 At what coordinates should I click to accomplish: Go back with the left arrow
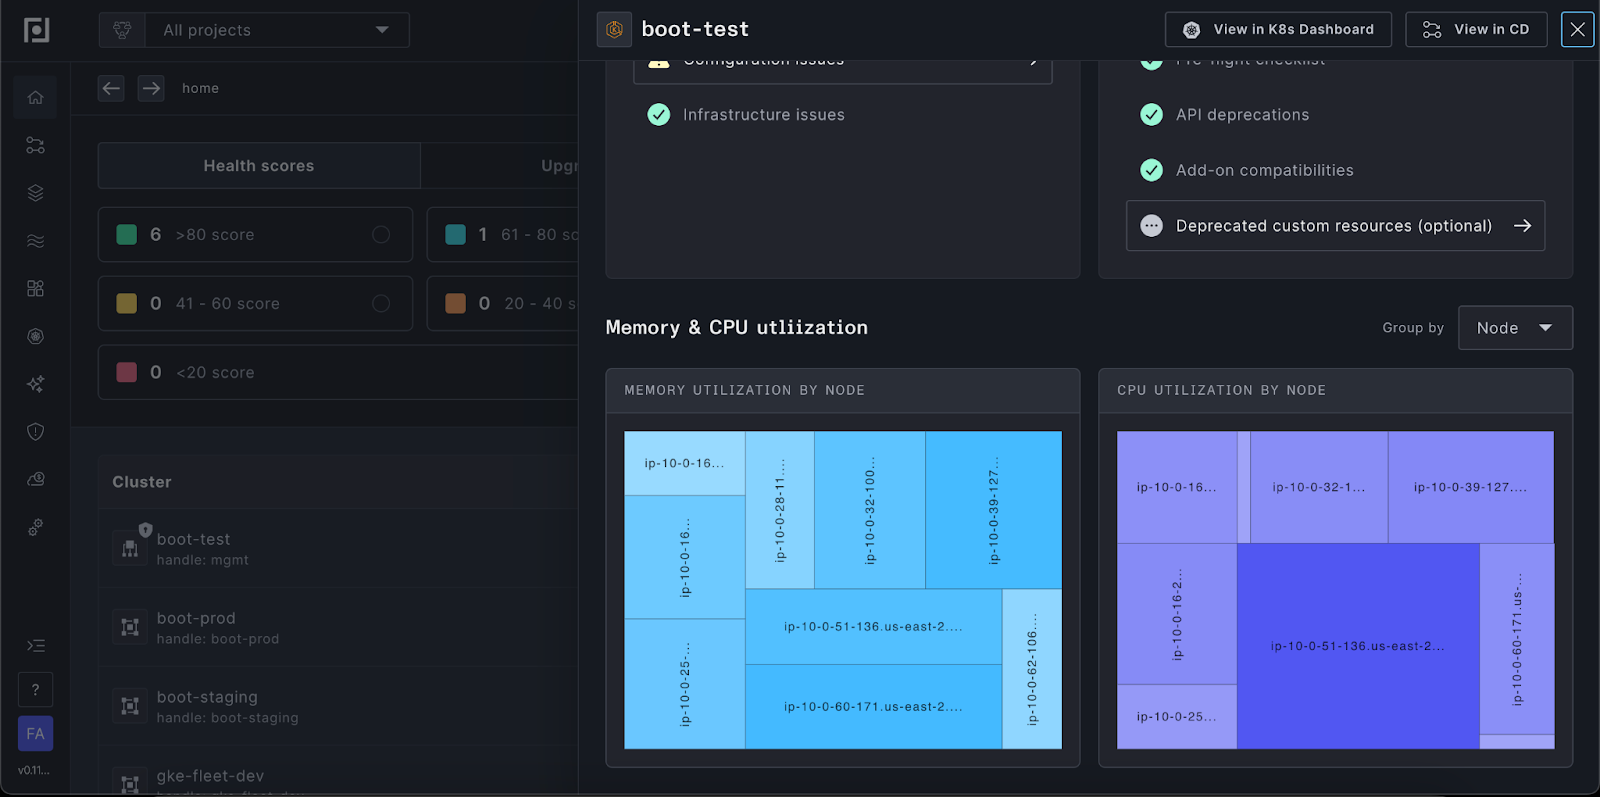point(111,88)
